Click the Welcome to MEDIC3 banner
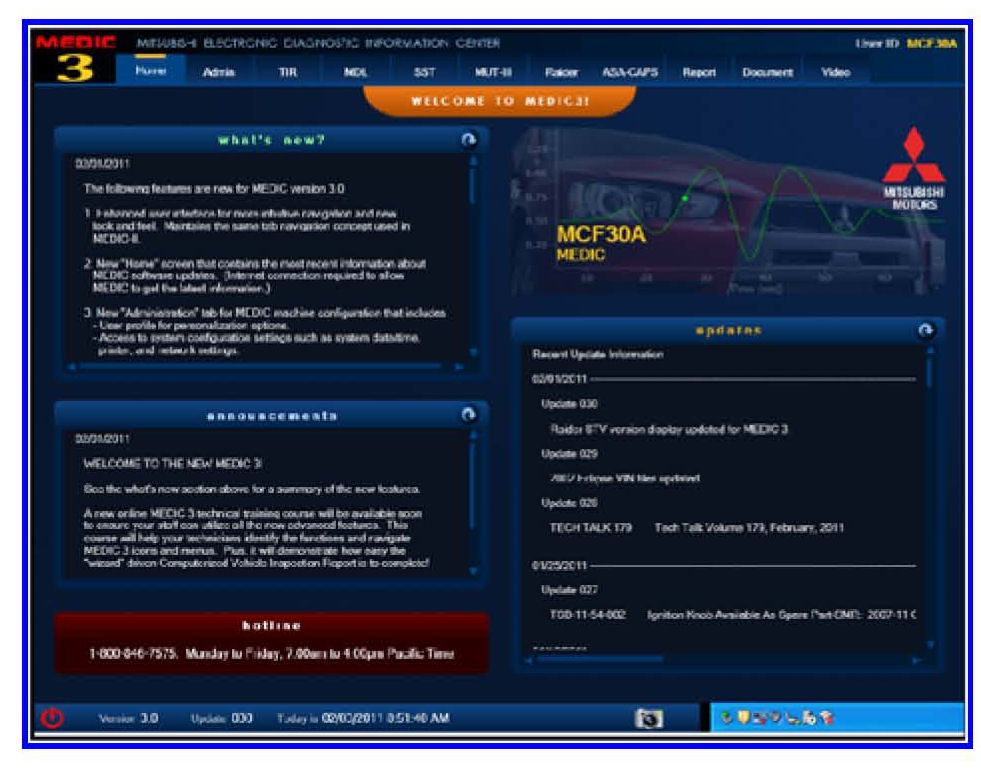 tap(499, 101)
